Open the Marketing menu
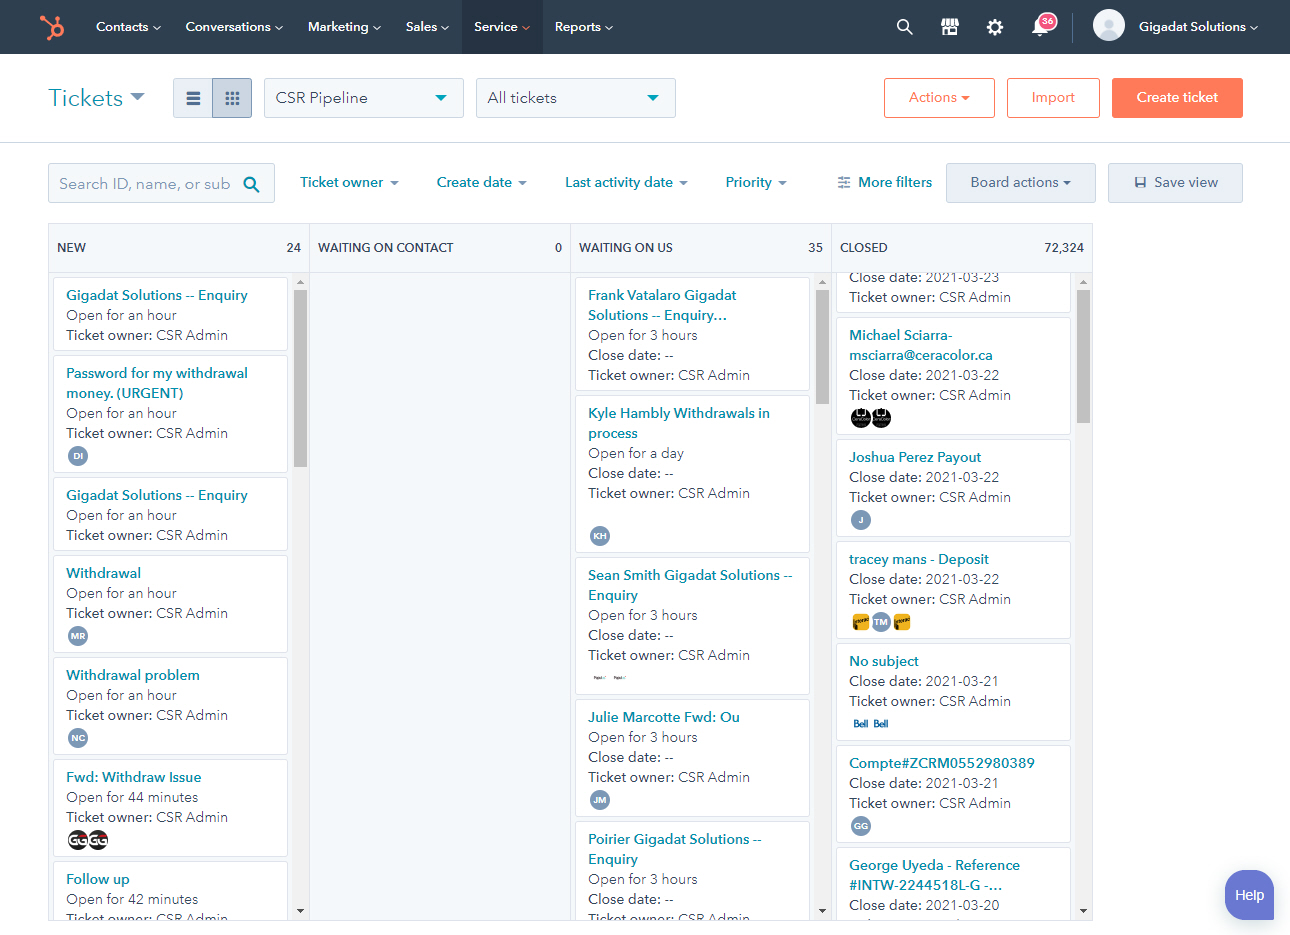 point(344,27)
